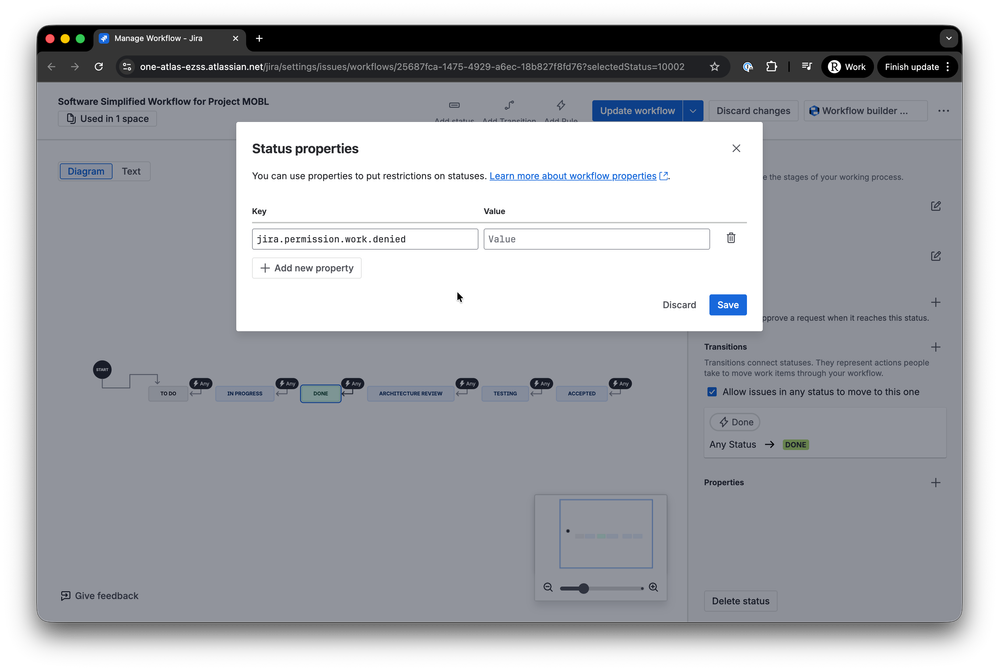The image size is (999, 671).
Task: Click the site information icon in address bar
Action: click(127, 67)
